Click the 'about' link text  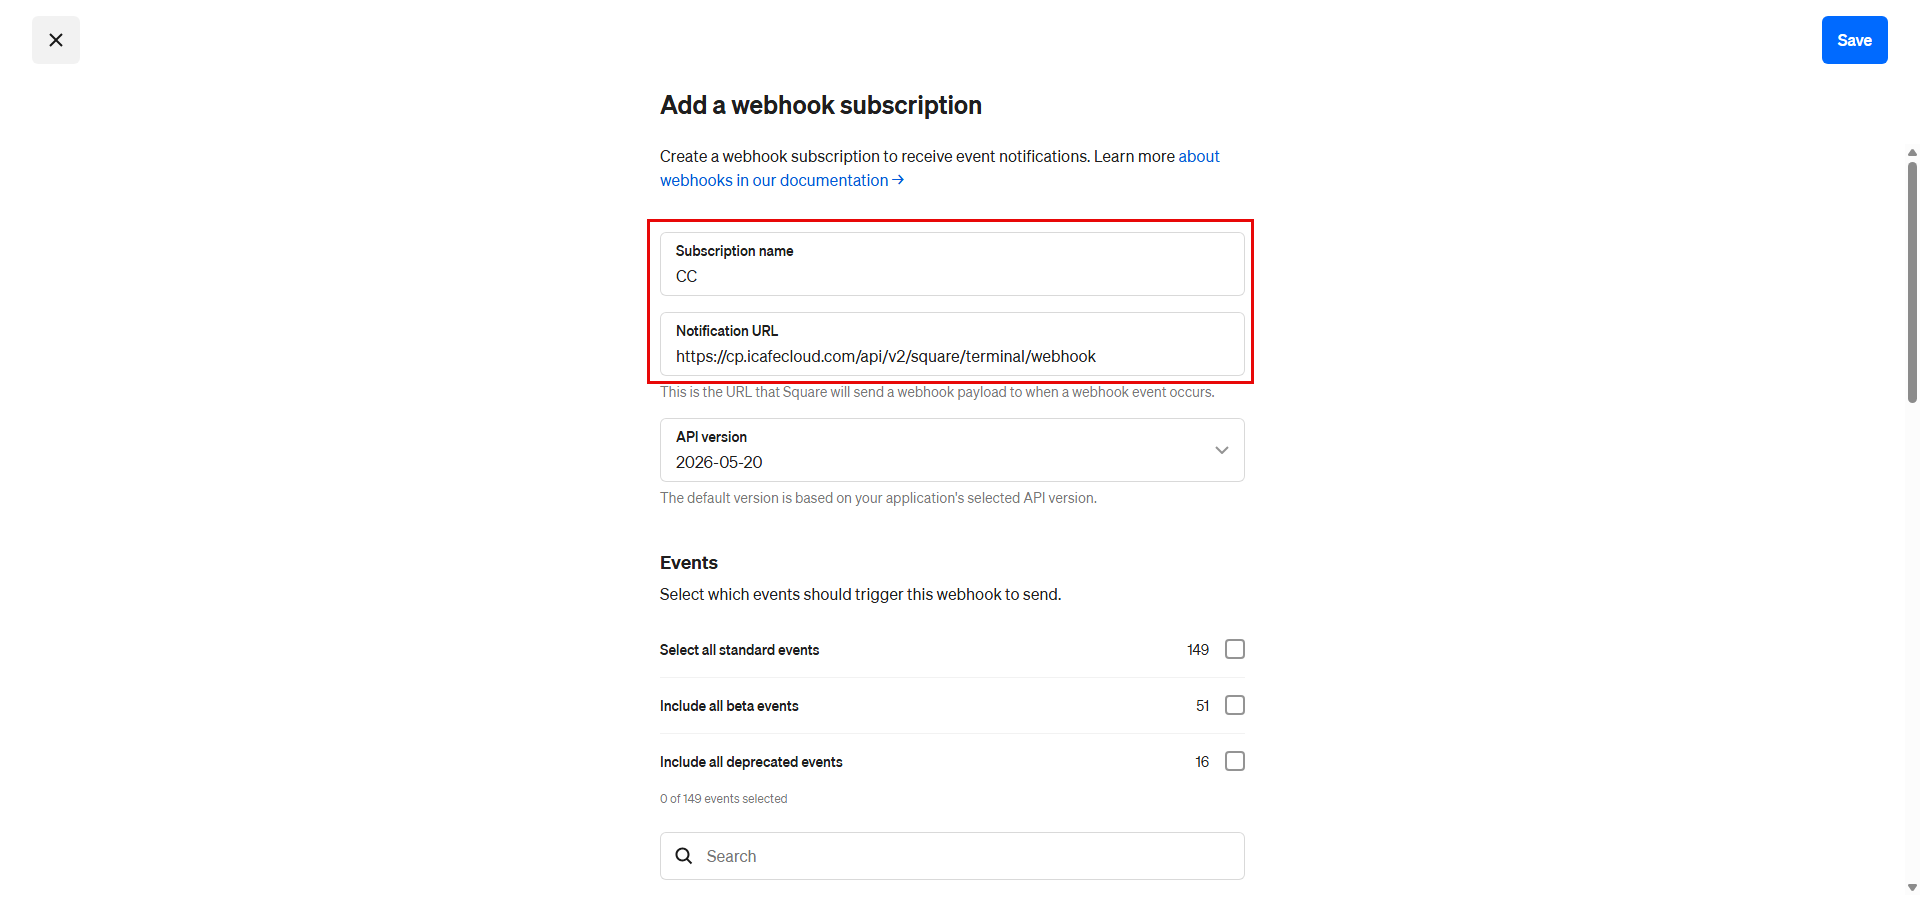1199,156
